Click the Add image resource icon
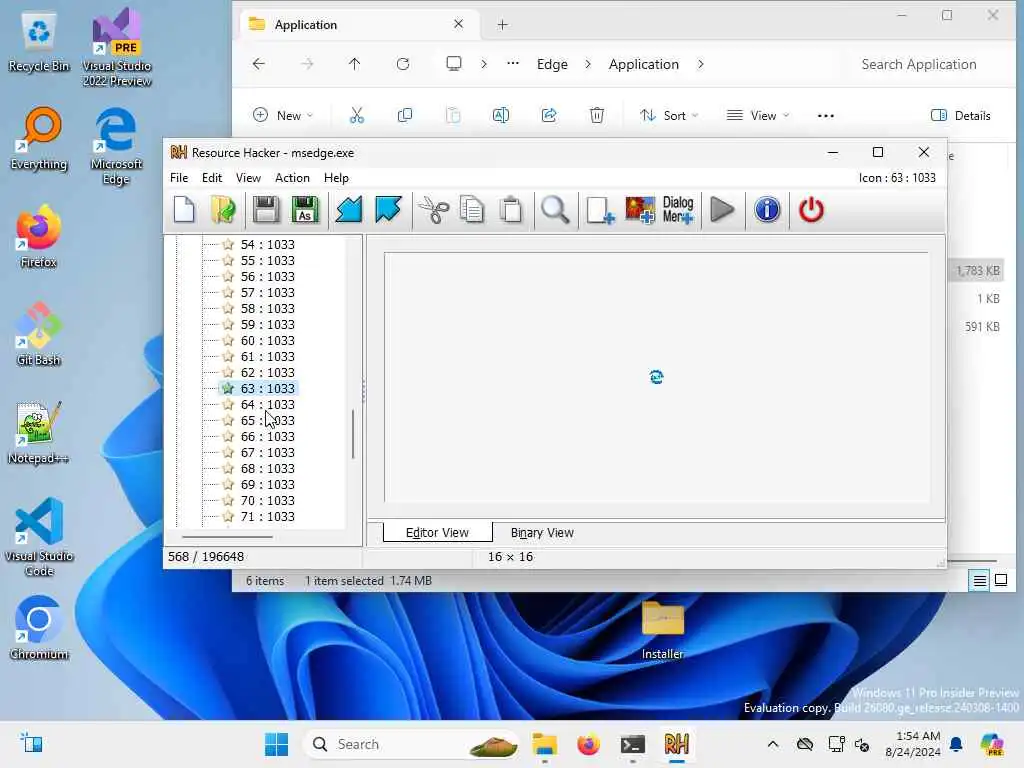 tap(639, 210)
